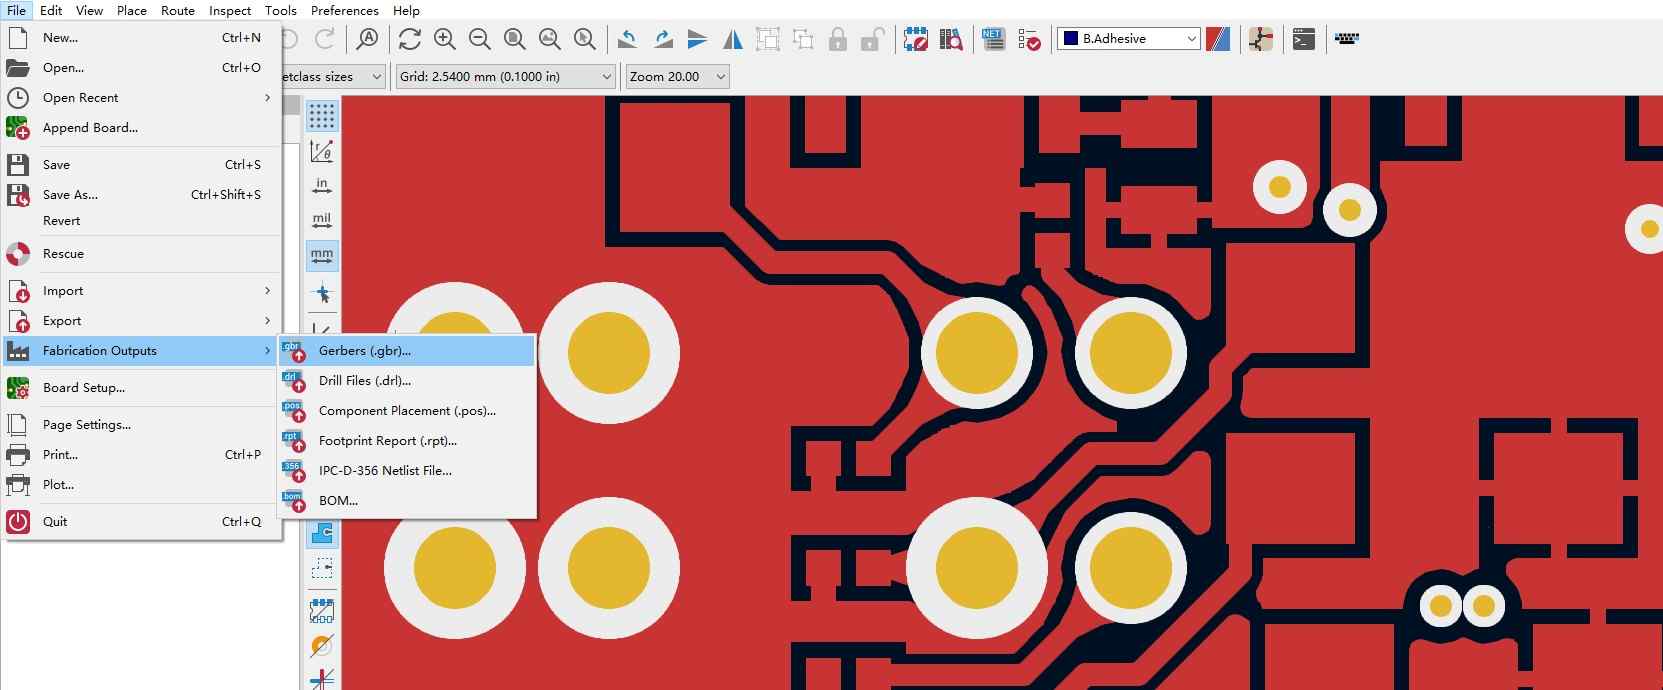The image size is (1663, 690).
Task: Click Quit in the File menu
Action: point(142,521)
